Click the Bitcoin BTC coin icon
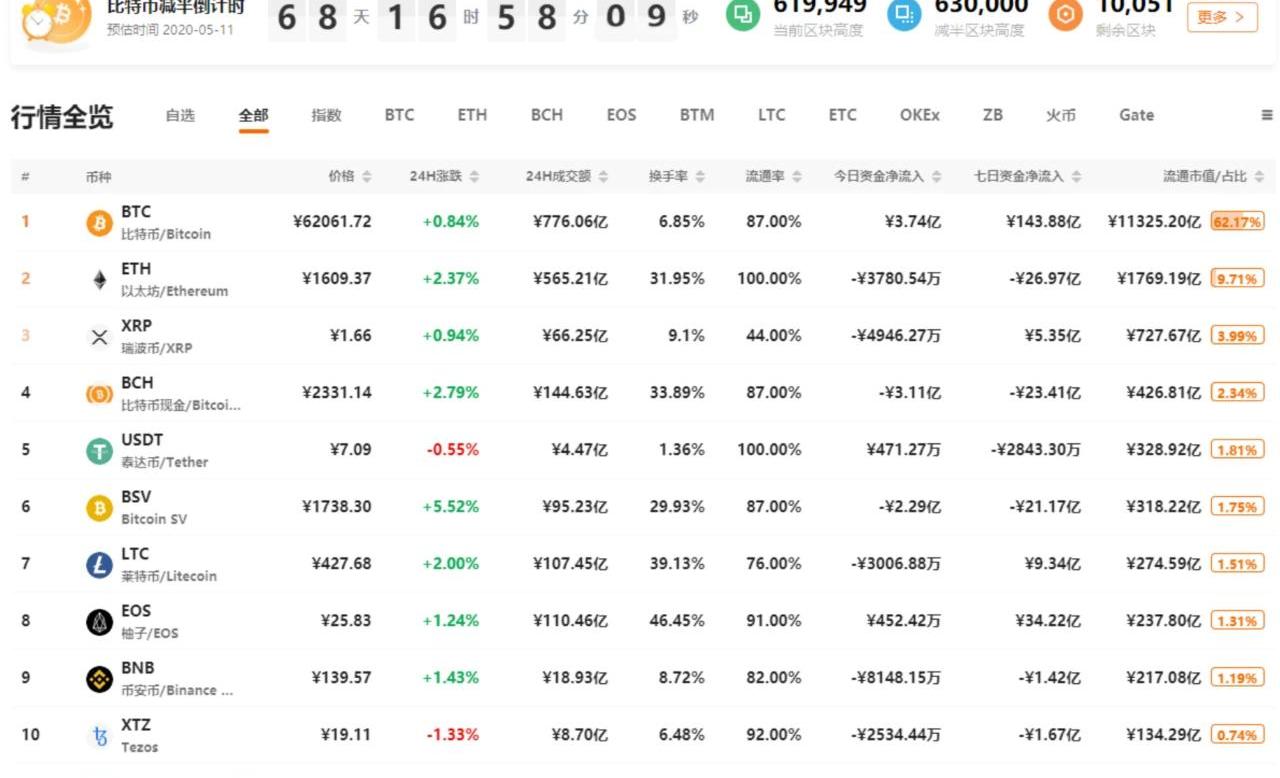The width and height of the screenshot is (1280, 778). pyautogui.click(x=99, y=222)
